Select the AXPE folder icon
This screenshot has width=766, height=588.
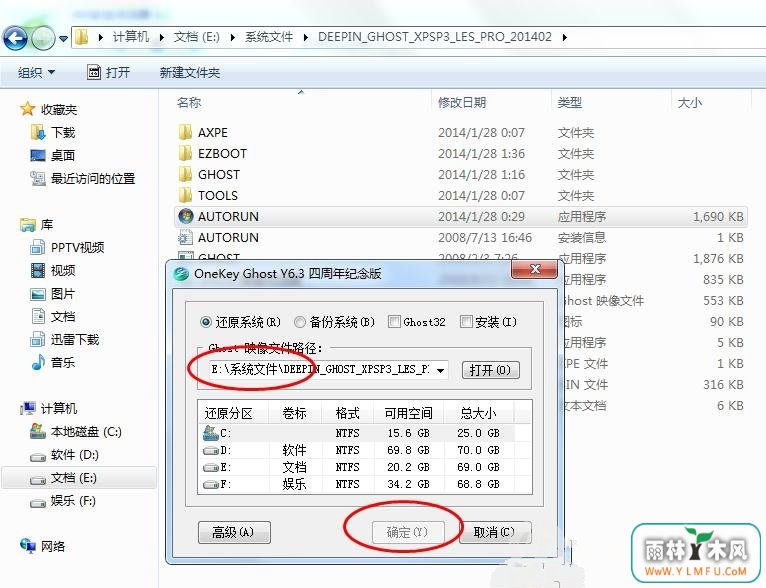(x=185, y=132)
